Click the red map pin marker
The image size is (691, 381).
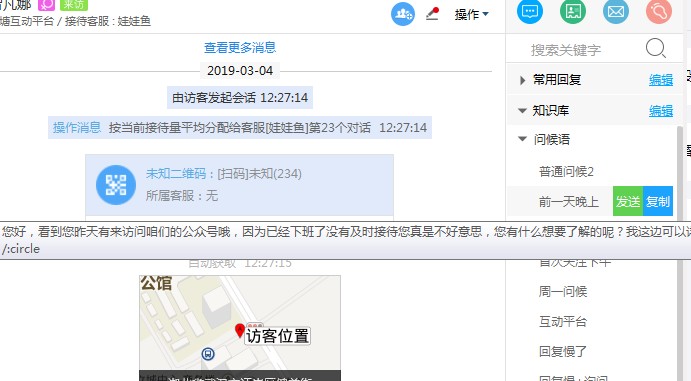239,331
